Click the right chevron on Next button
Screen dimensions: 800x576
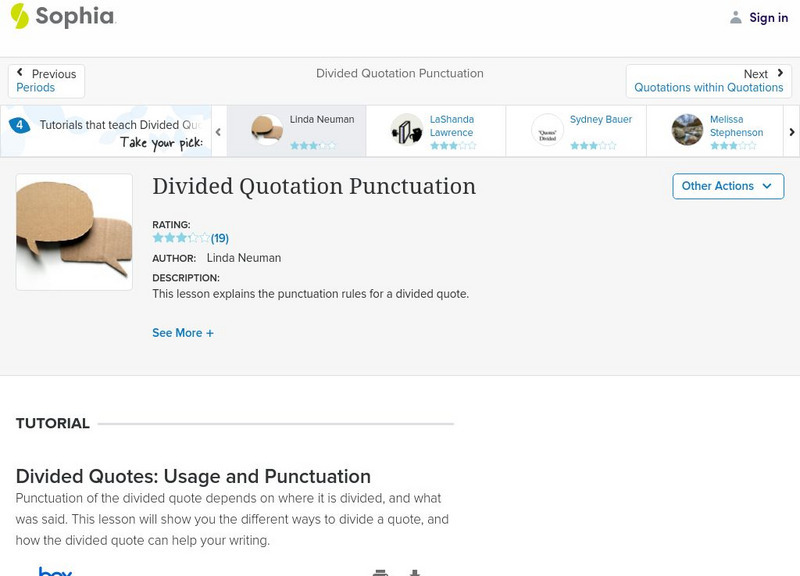[x=780, y=73]
